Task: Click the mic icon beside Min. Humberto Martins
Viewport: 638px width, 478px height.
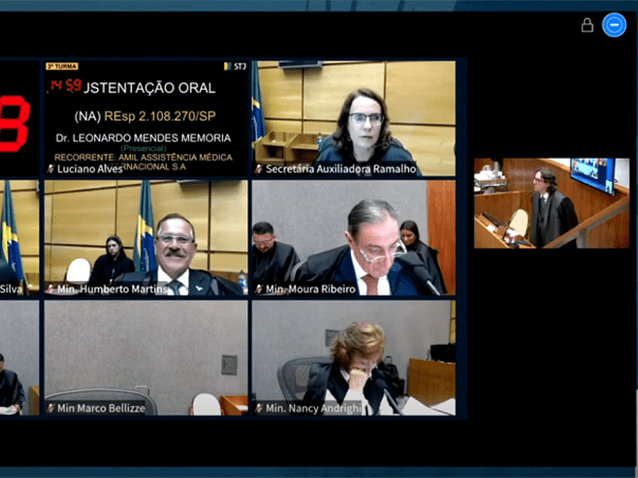Action: pos(50,289)
